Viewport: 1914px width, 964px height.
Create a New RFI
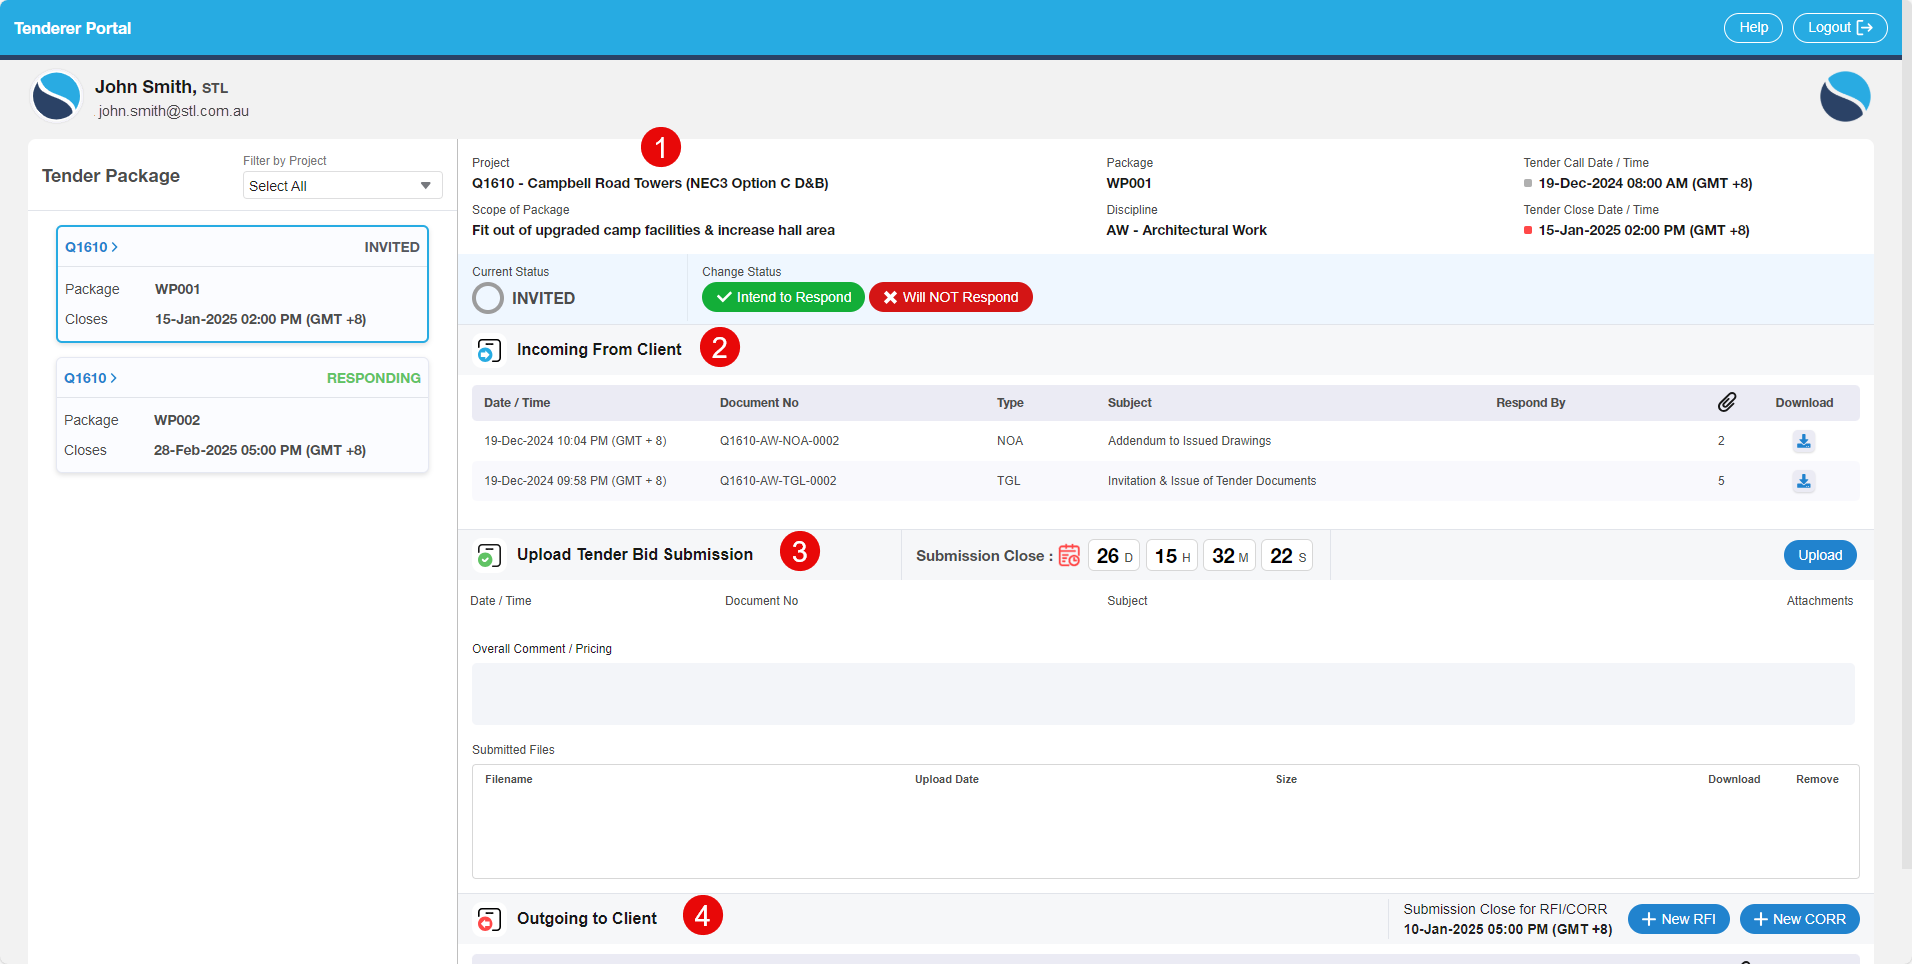[1678, 919]
